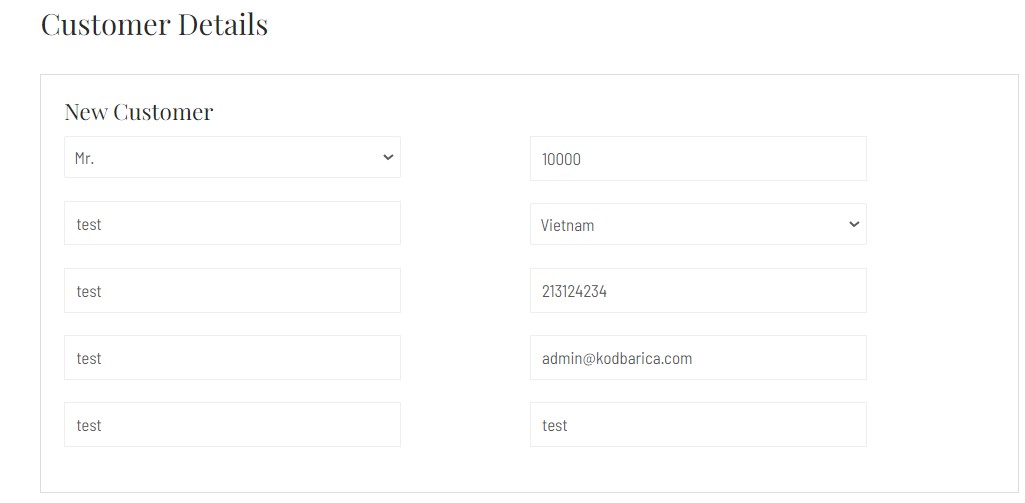
Task: Click the test field directly under Mr. dropdown
Action: (232, 223)
